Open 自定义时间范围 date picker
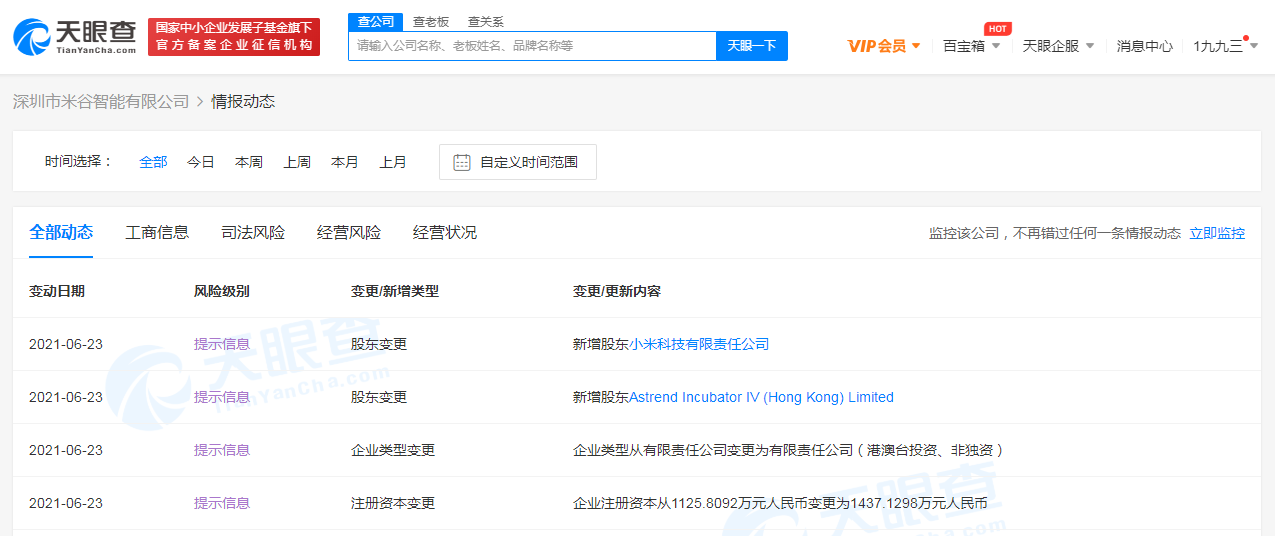This screenshot has height=536, width=1275. 518,162
